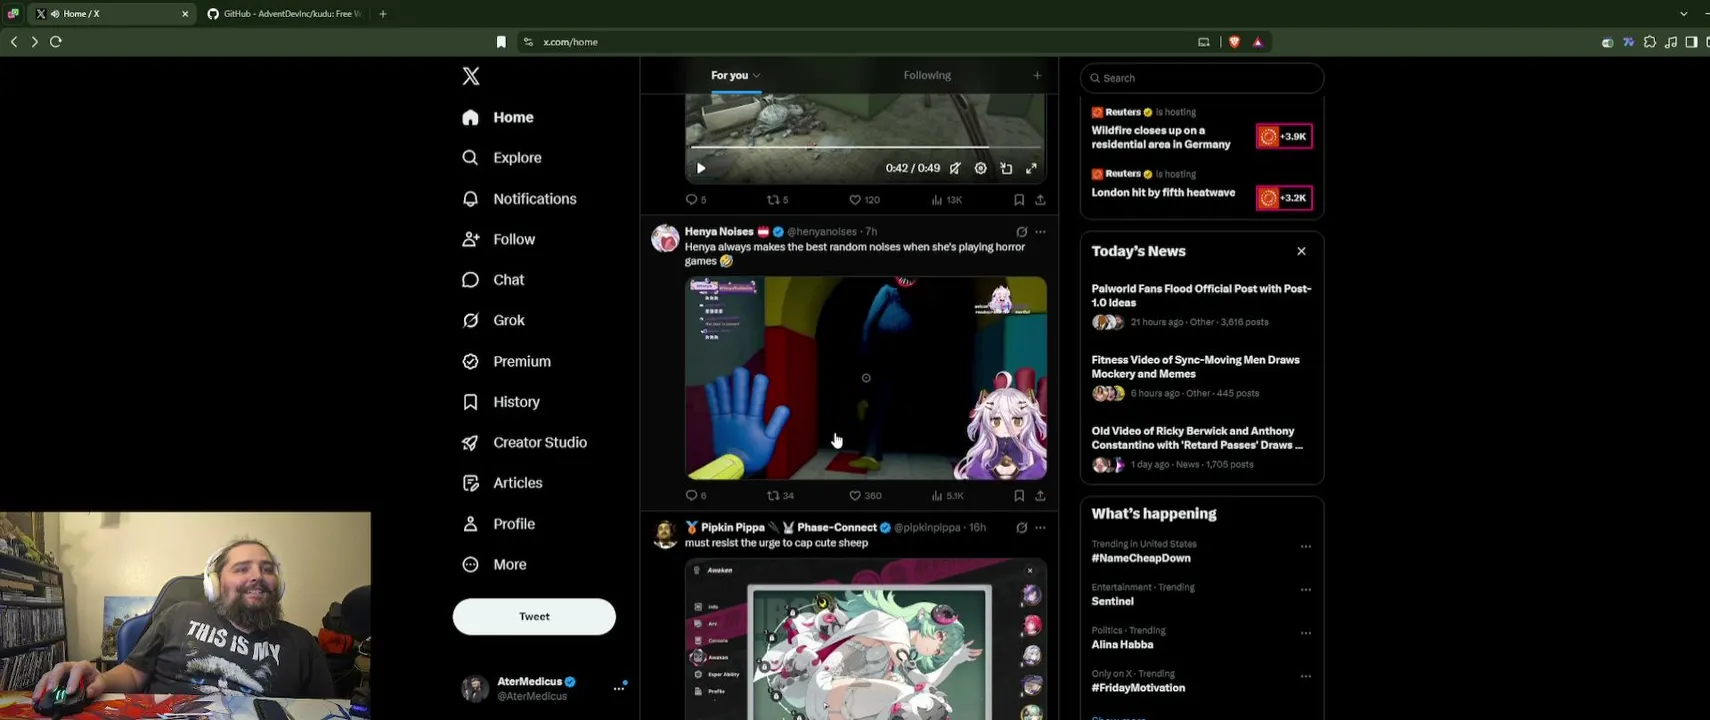Screen dimensions: 1710x720
Task: Bookmark the Henya Noises post
Action: pyautogui.click(x=1019, y=495)
